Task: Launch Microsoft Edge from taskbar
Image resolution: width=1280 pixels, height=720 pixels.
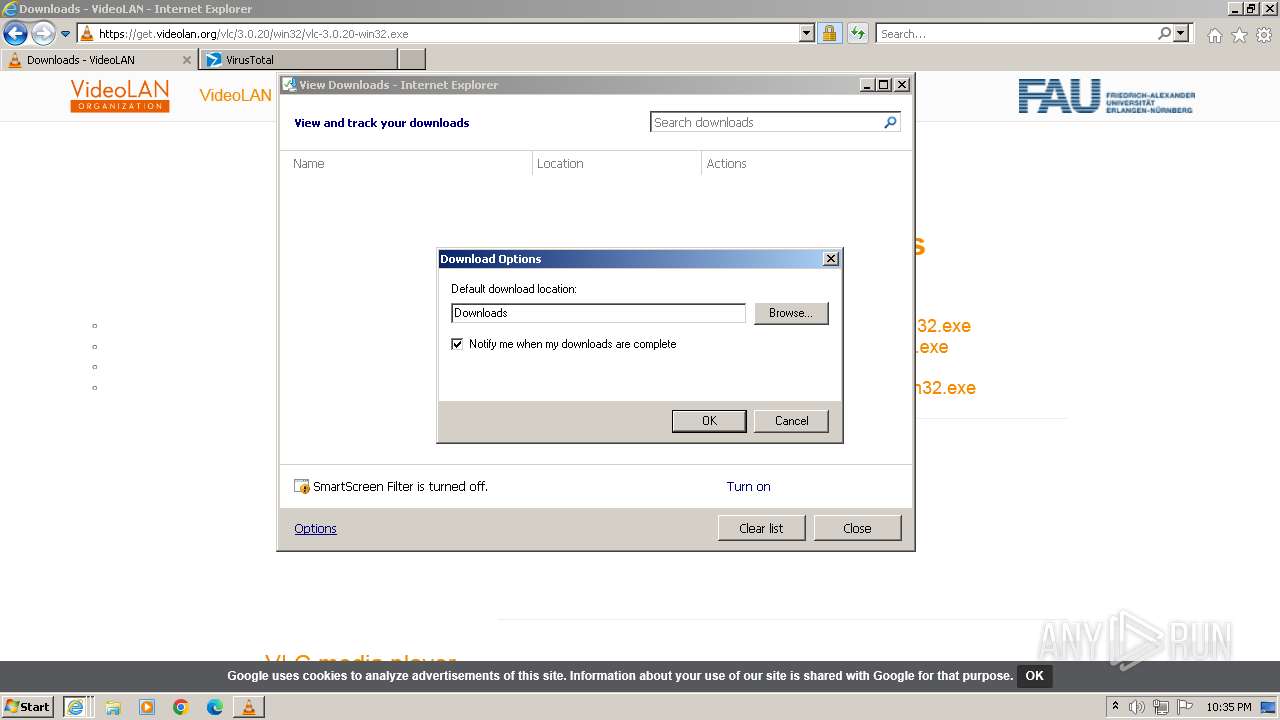Action: pos(215,707)
